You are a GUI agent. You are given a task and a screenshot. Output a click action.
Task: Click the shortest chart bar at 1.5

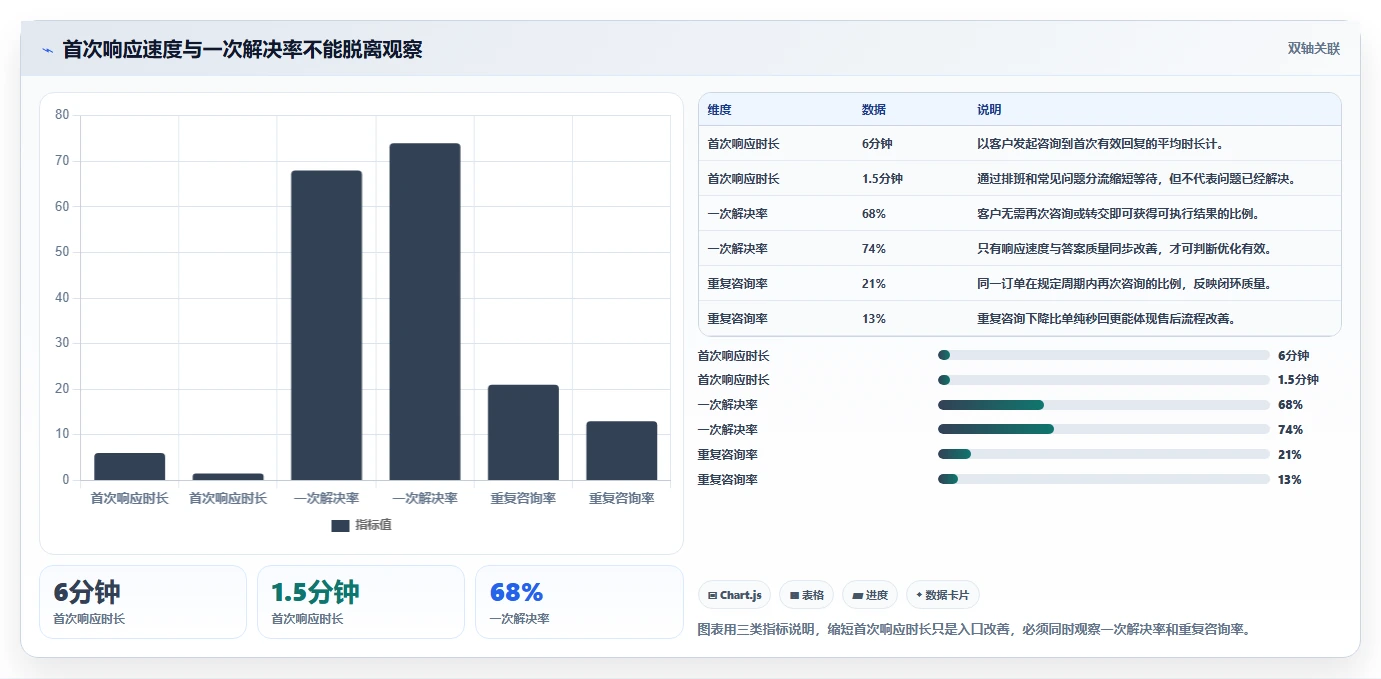[228, 477]
